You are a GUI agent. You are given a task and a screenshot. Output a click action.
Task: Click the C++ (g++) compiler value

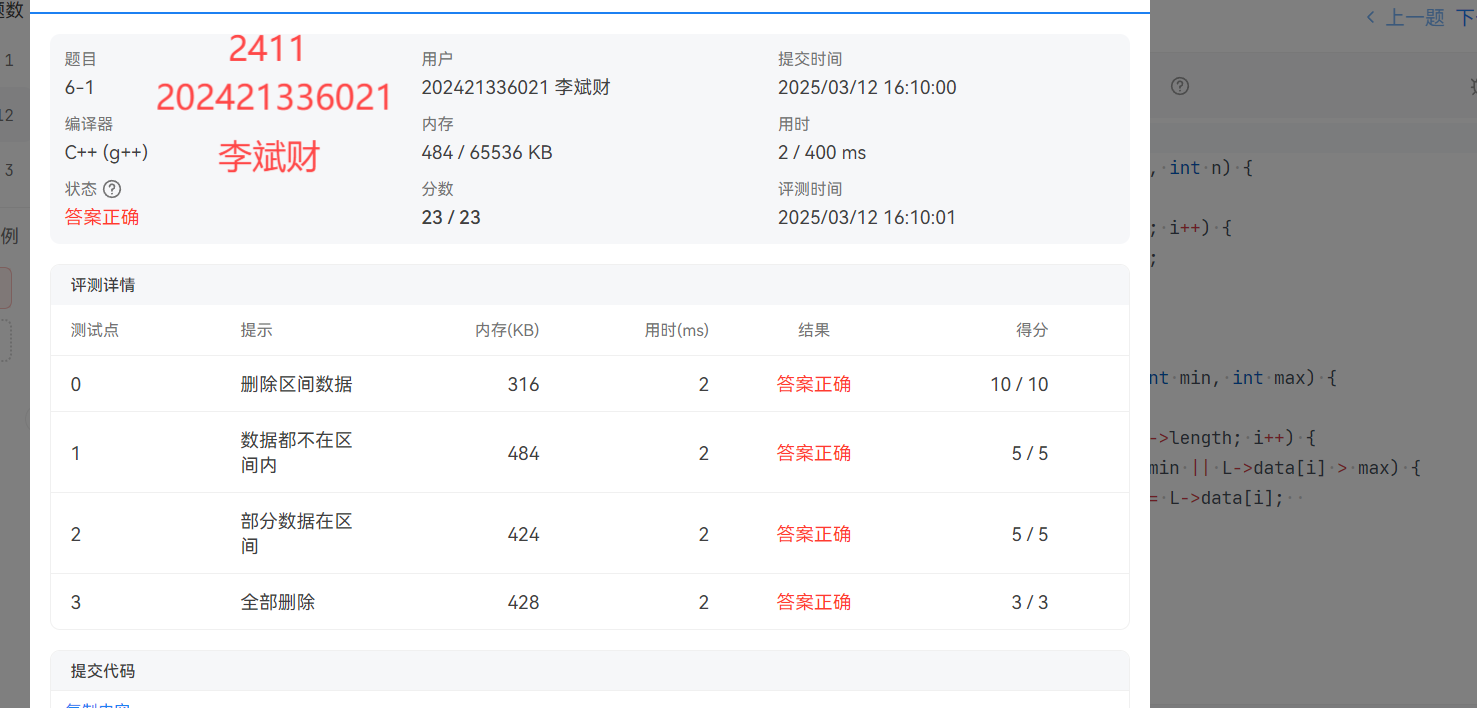coord(106,153)
